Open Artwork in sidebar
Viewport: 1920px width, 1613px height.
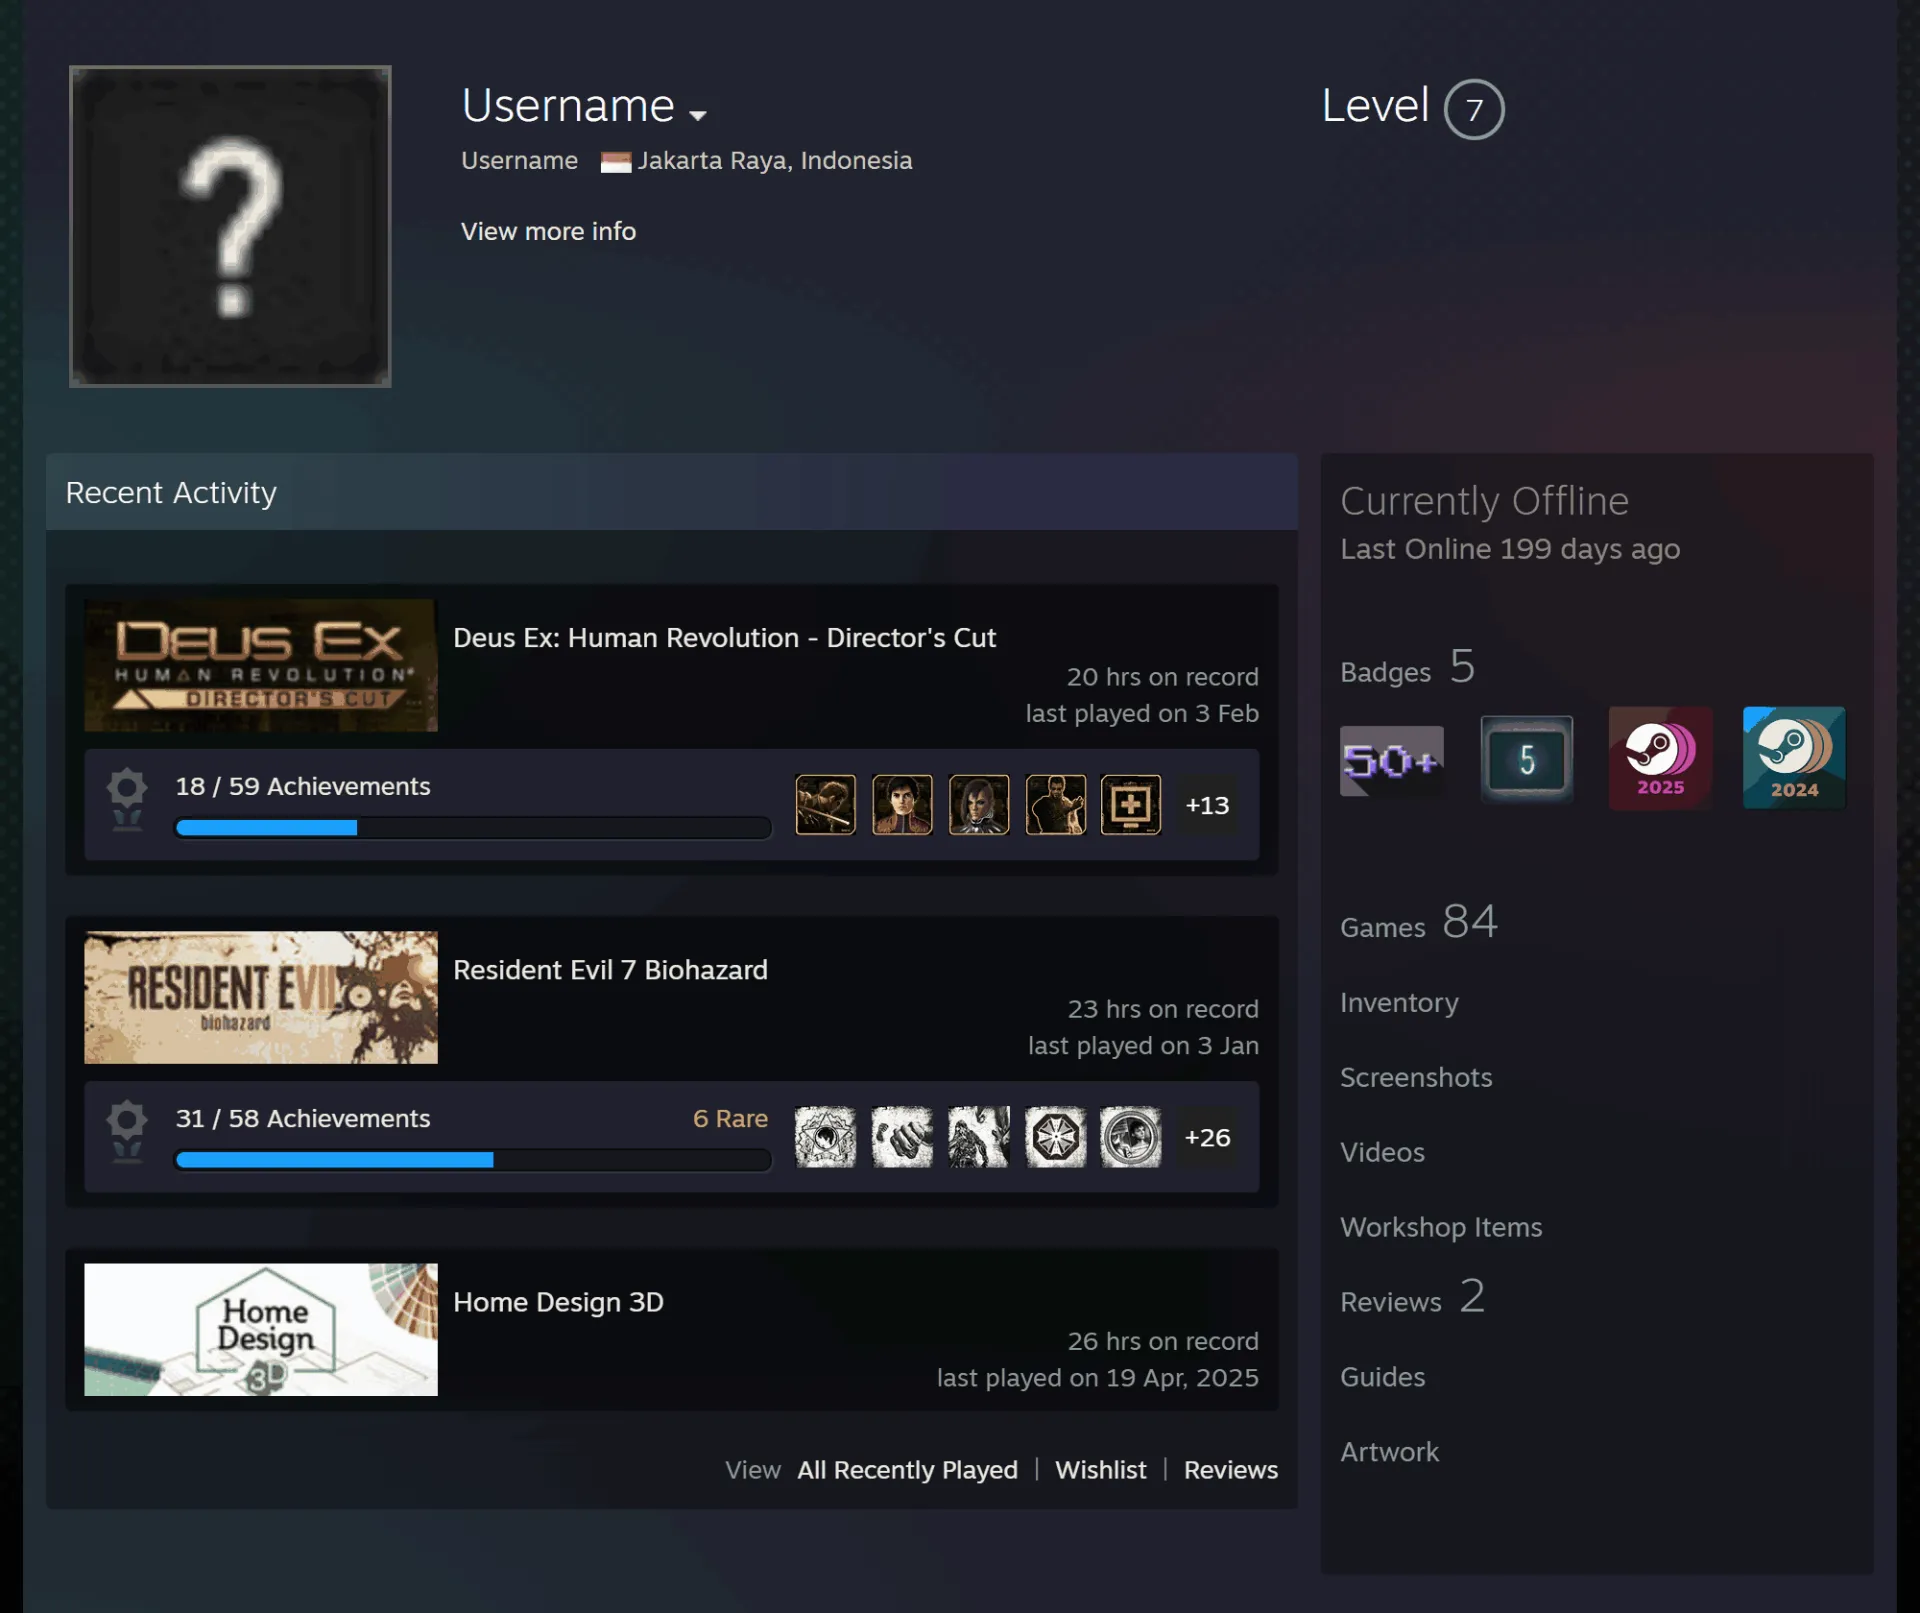pyautogui.click(x=1389, y=1452)
